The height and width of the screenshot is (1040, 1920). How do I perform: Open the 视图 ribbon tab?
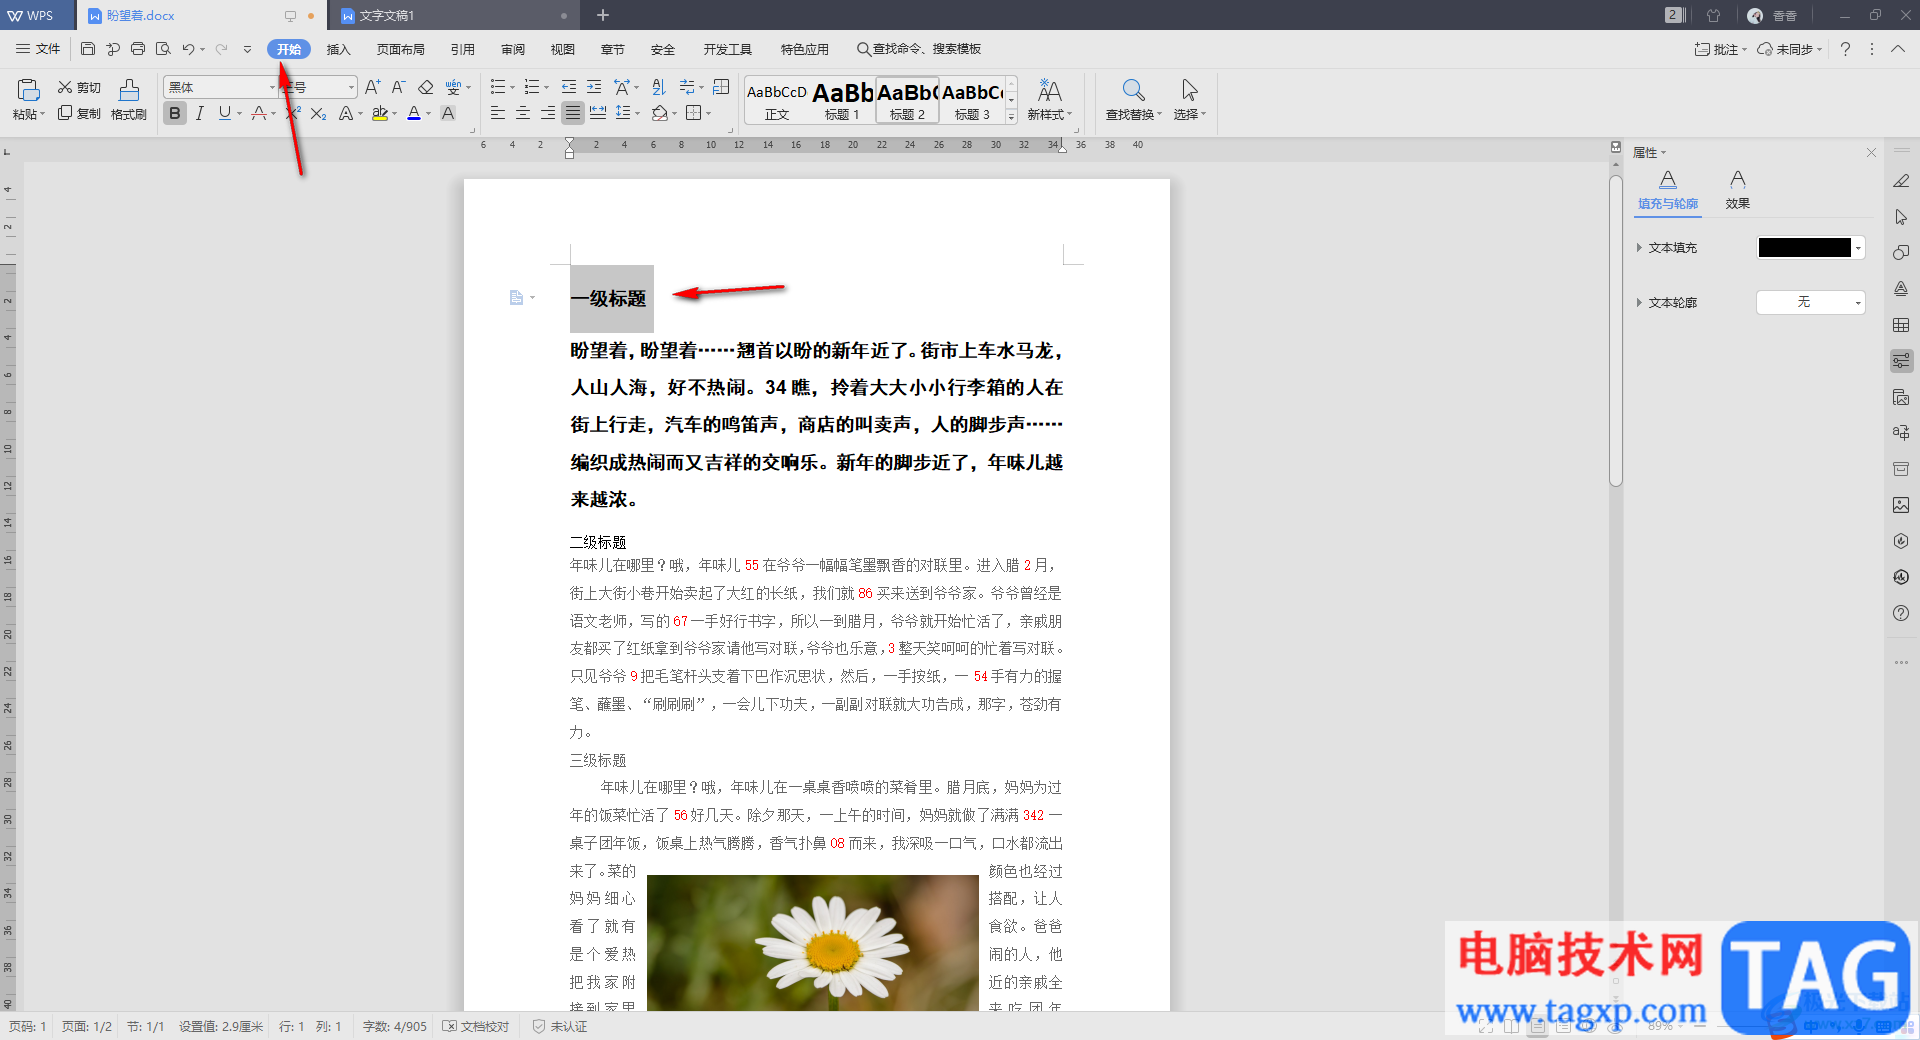(x=563, y=49)
